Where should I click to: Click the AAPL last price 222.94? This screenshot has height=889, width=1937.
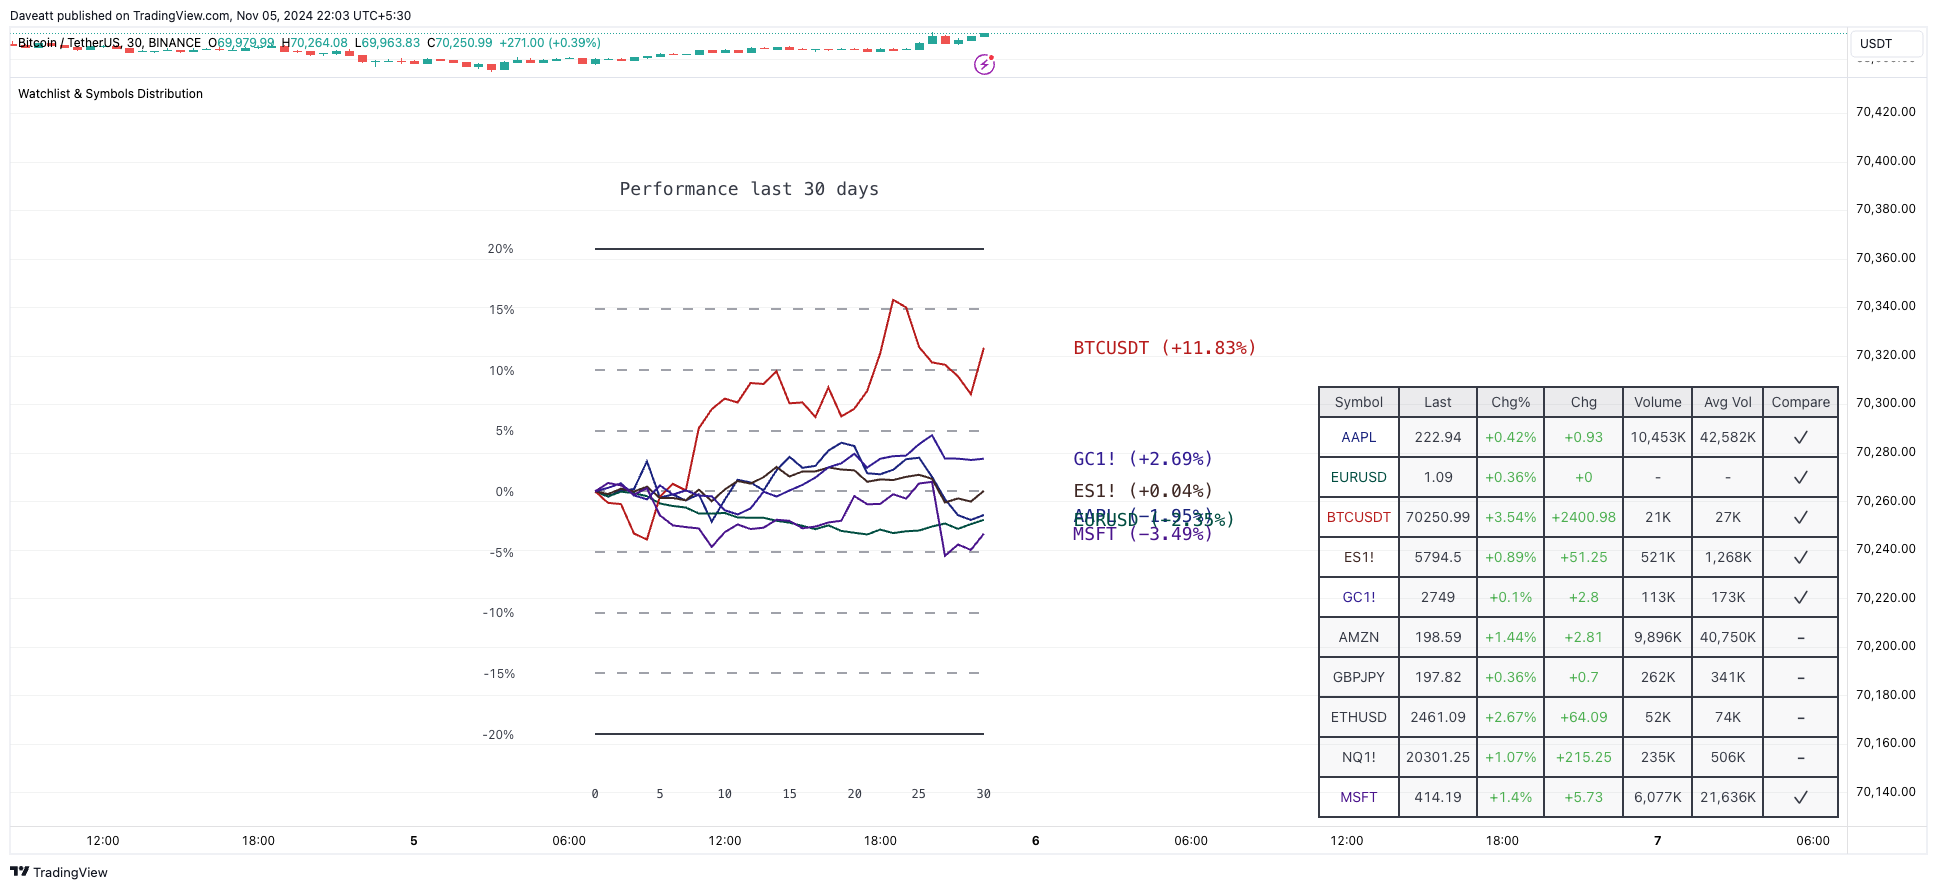coord(1438,437)
